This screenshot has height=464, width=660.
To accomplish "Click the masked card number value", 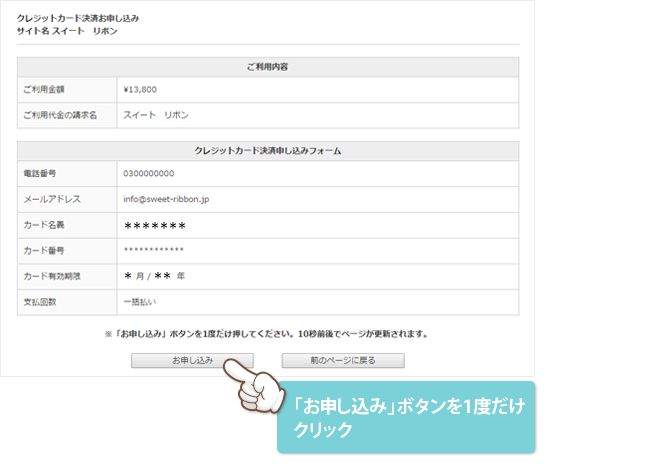I will (154, 250).
